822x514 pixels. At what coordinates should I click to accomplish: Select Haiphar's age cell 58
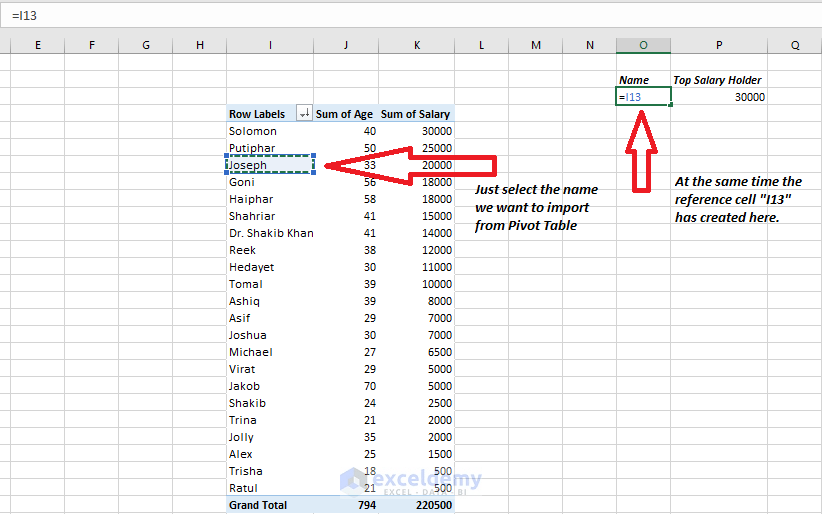[x=346, y=199]
